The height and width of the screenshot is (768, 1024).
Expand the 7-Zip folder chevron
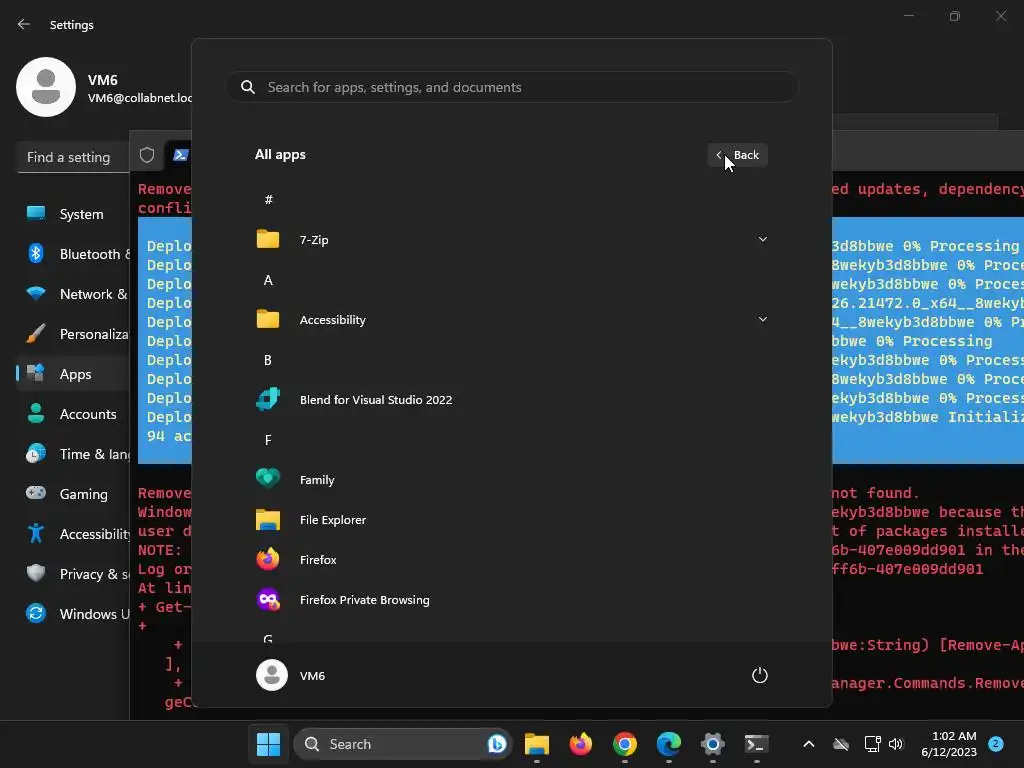click(762, 240)
